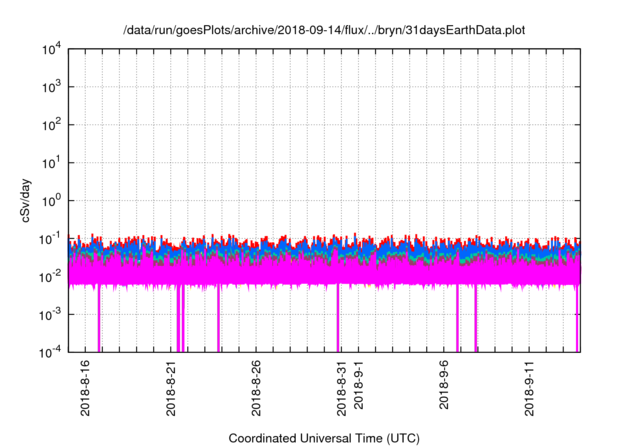640x448 pixels.
Task: Select the 2018-9-11 date tick label
Action: pos(529,388)
